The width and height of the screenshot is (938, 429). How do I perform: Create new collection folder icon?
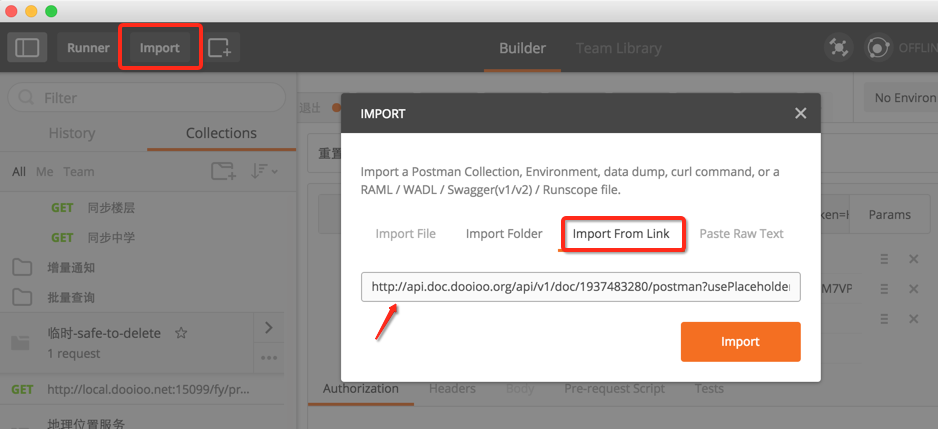[x=223, y=171]
